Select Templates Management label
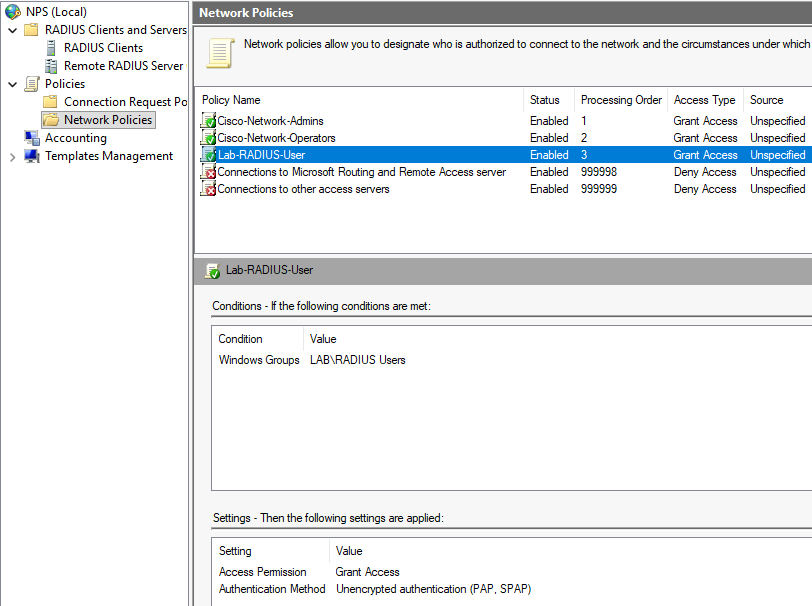Viewport: 812px width, 606px height. tap(109, 156)
